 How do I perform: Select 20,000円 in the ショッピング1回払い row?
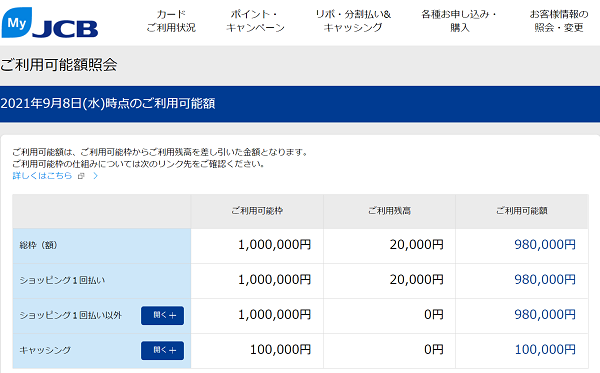(417, 280)
